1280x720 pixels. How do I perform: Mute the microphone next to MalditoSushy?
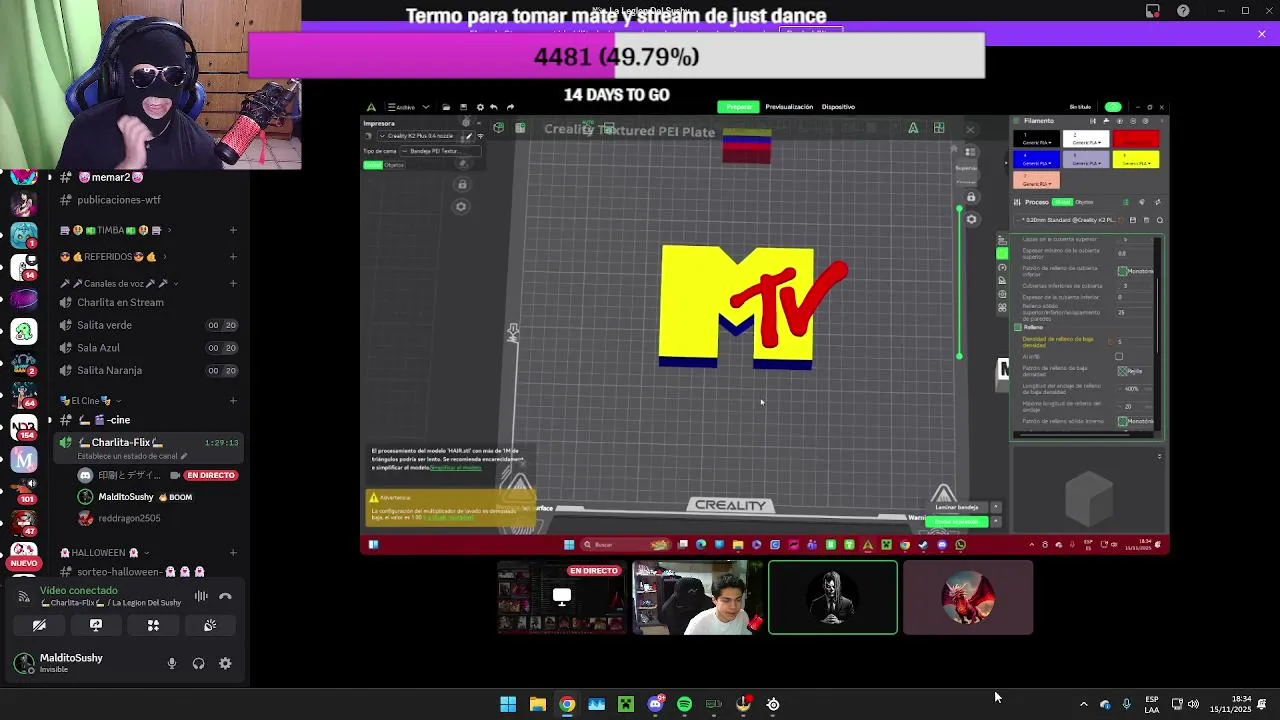(x=172, y=663)
